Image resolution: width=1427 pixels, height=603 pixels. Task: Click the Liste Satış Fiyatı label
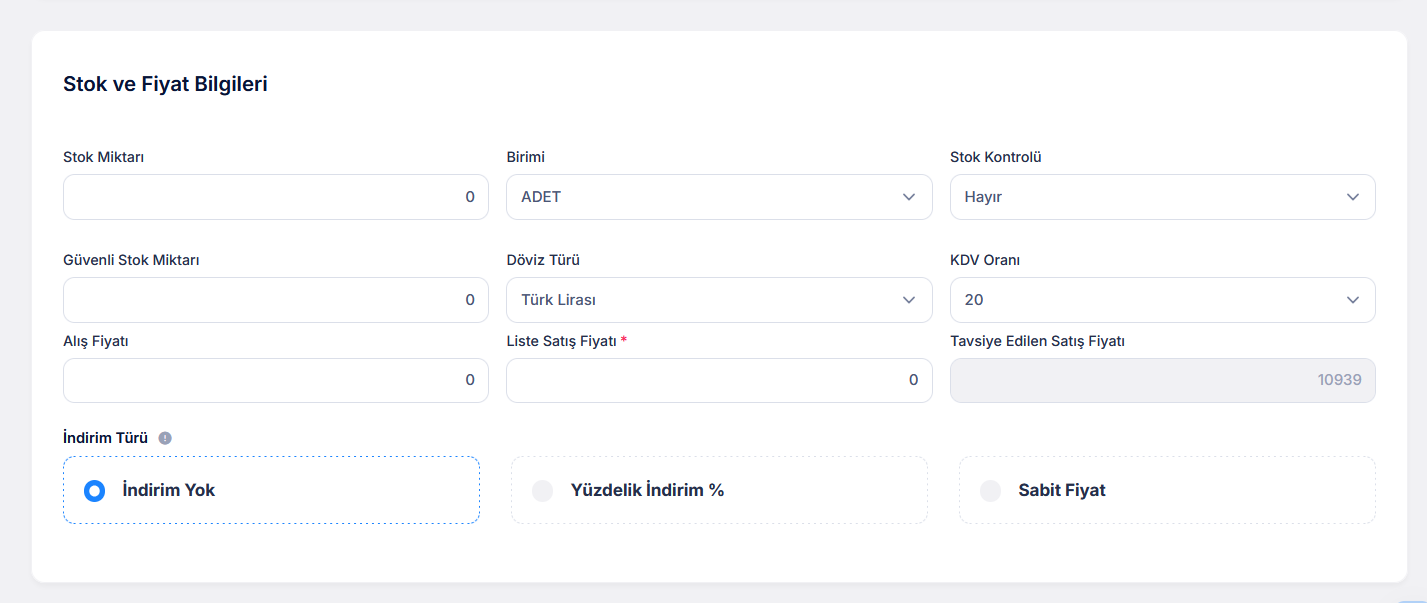(562, 341)
